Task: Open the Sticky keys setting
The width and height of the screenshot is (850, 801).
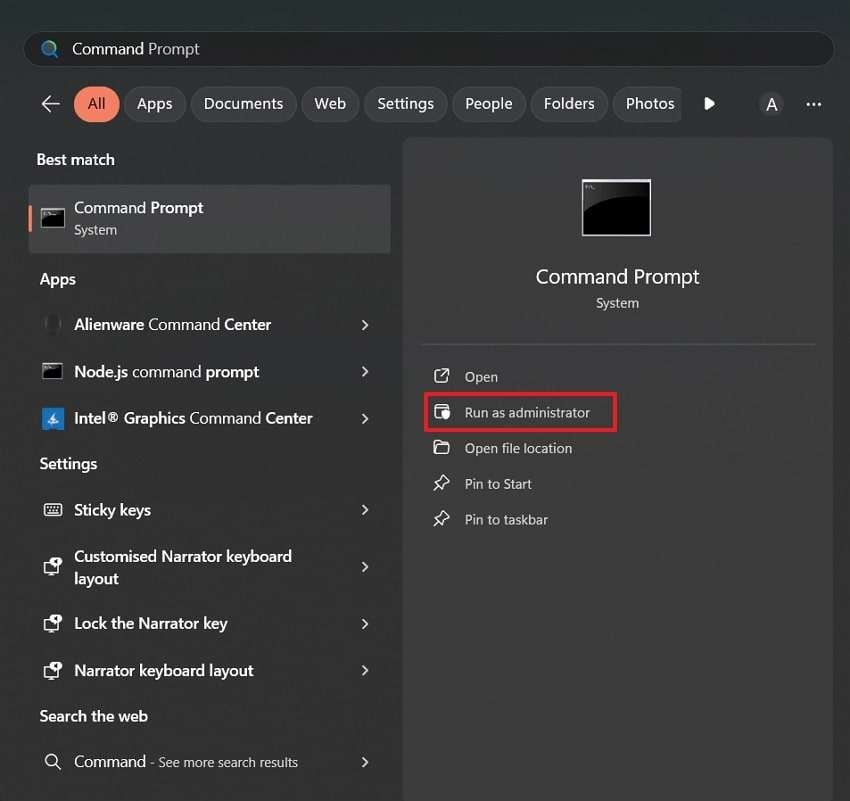Action: pos(209,510)
